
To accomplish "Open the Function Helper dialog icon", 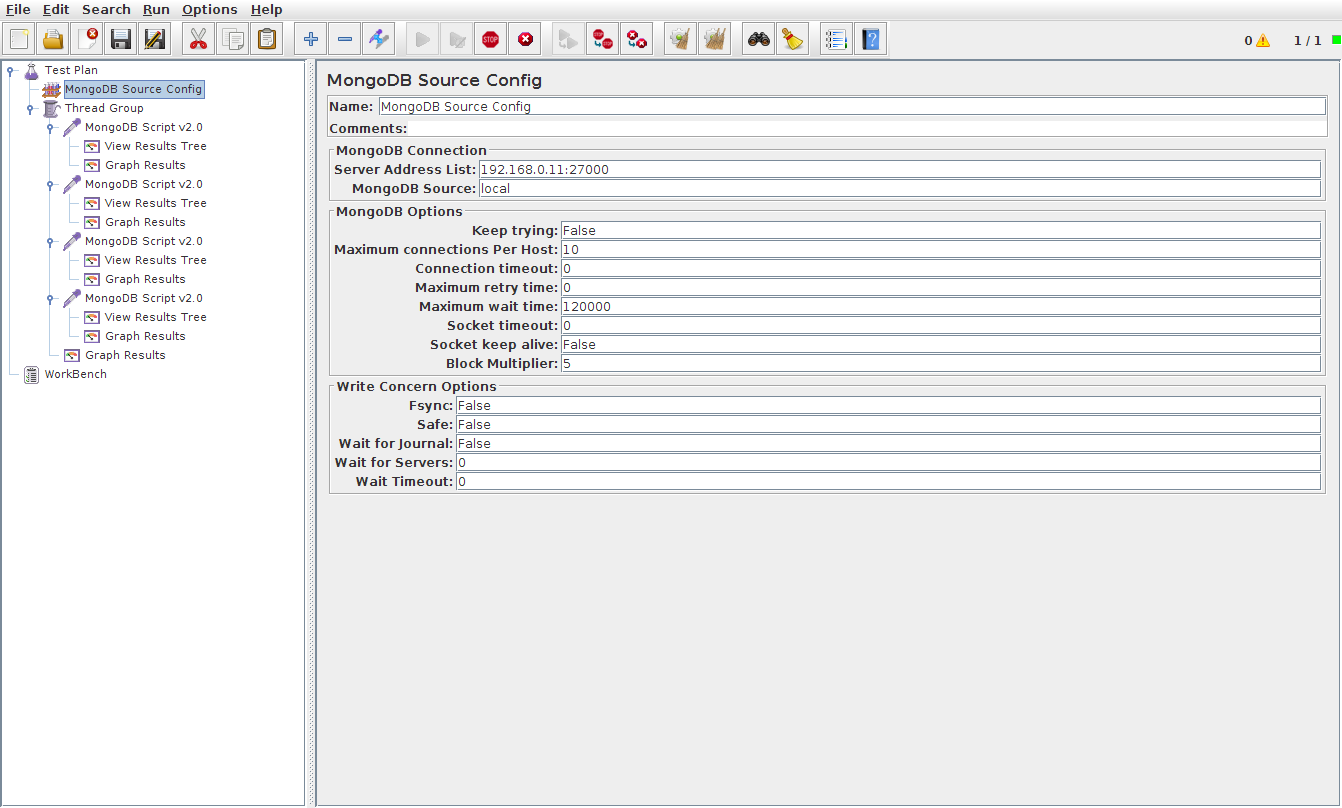I will pyautogui.click(x=837, y=40).
